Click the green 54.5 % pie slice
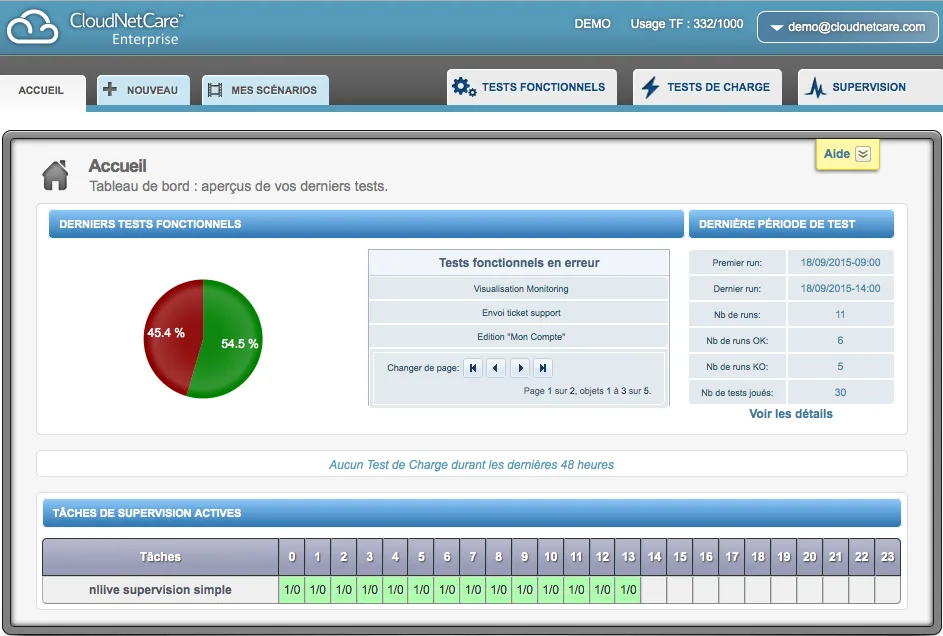943x636 pixels. tap(232, 340)
